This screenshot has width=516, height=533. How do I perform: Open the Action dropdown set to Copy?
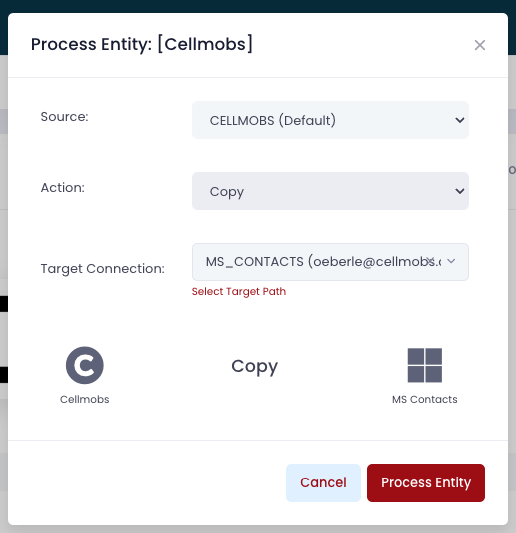(x=330, y=191)
